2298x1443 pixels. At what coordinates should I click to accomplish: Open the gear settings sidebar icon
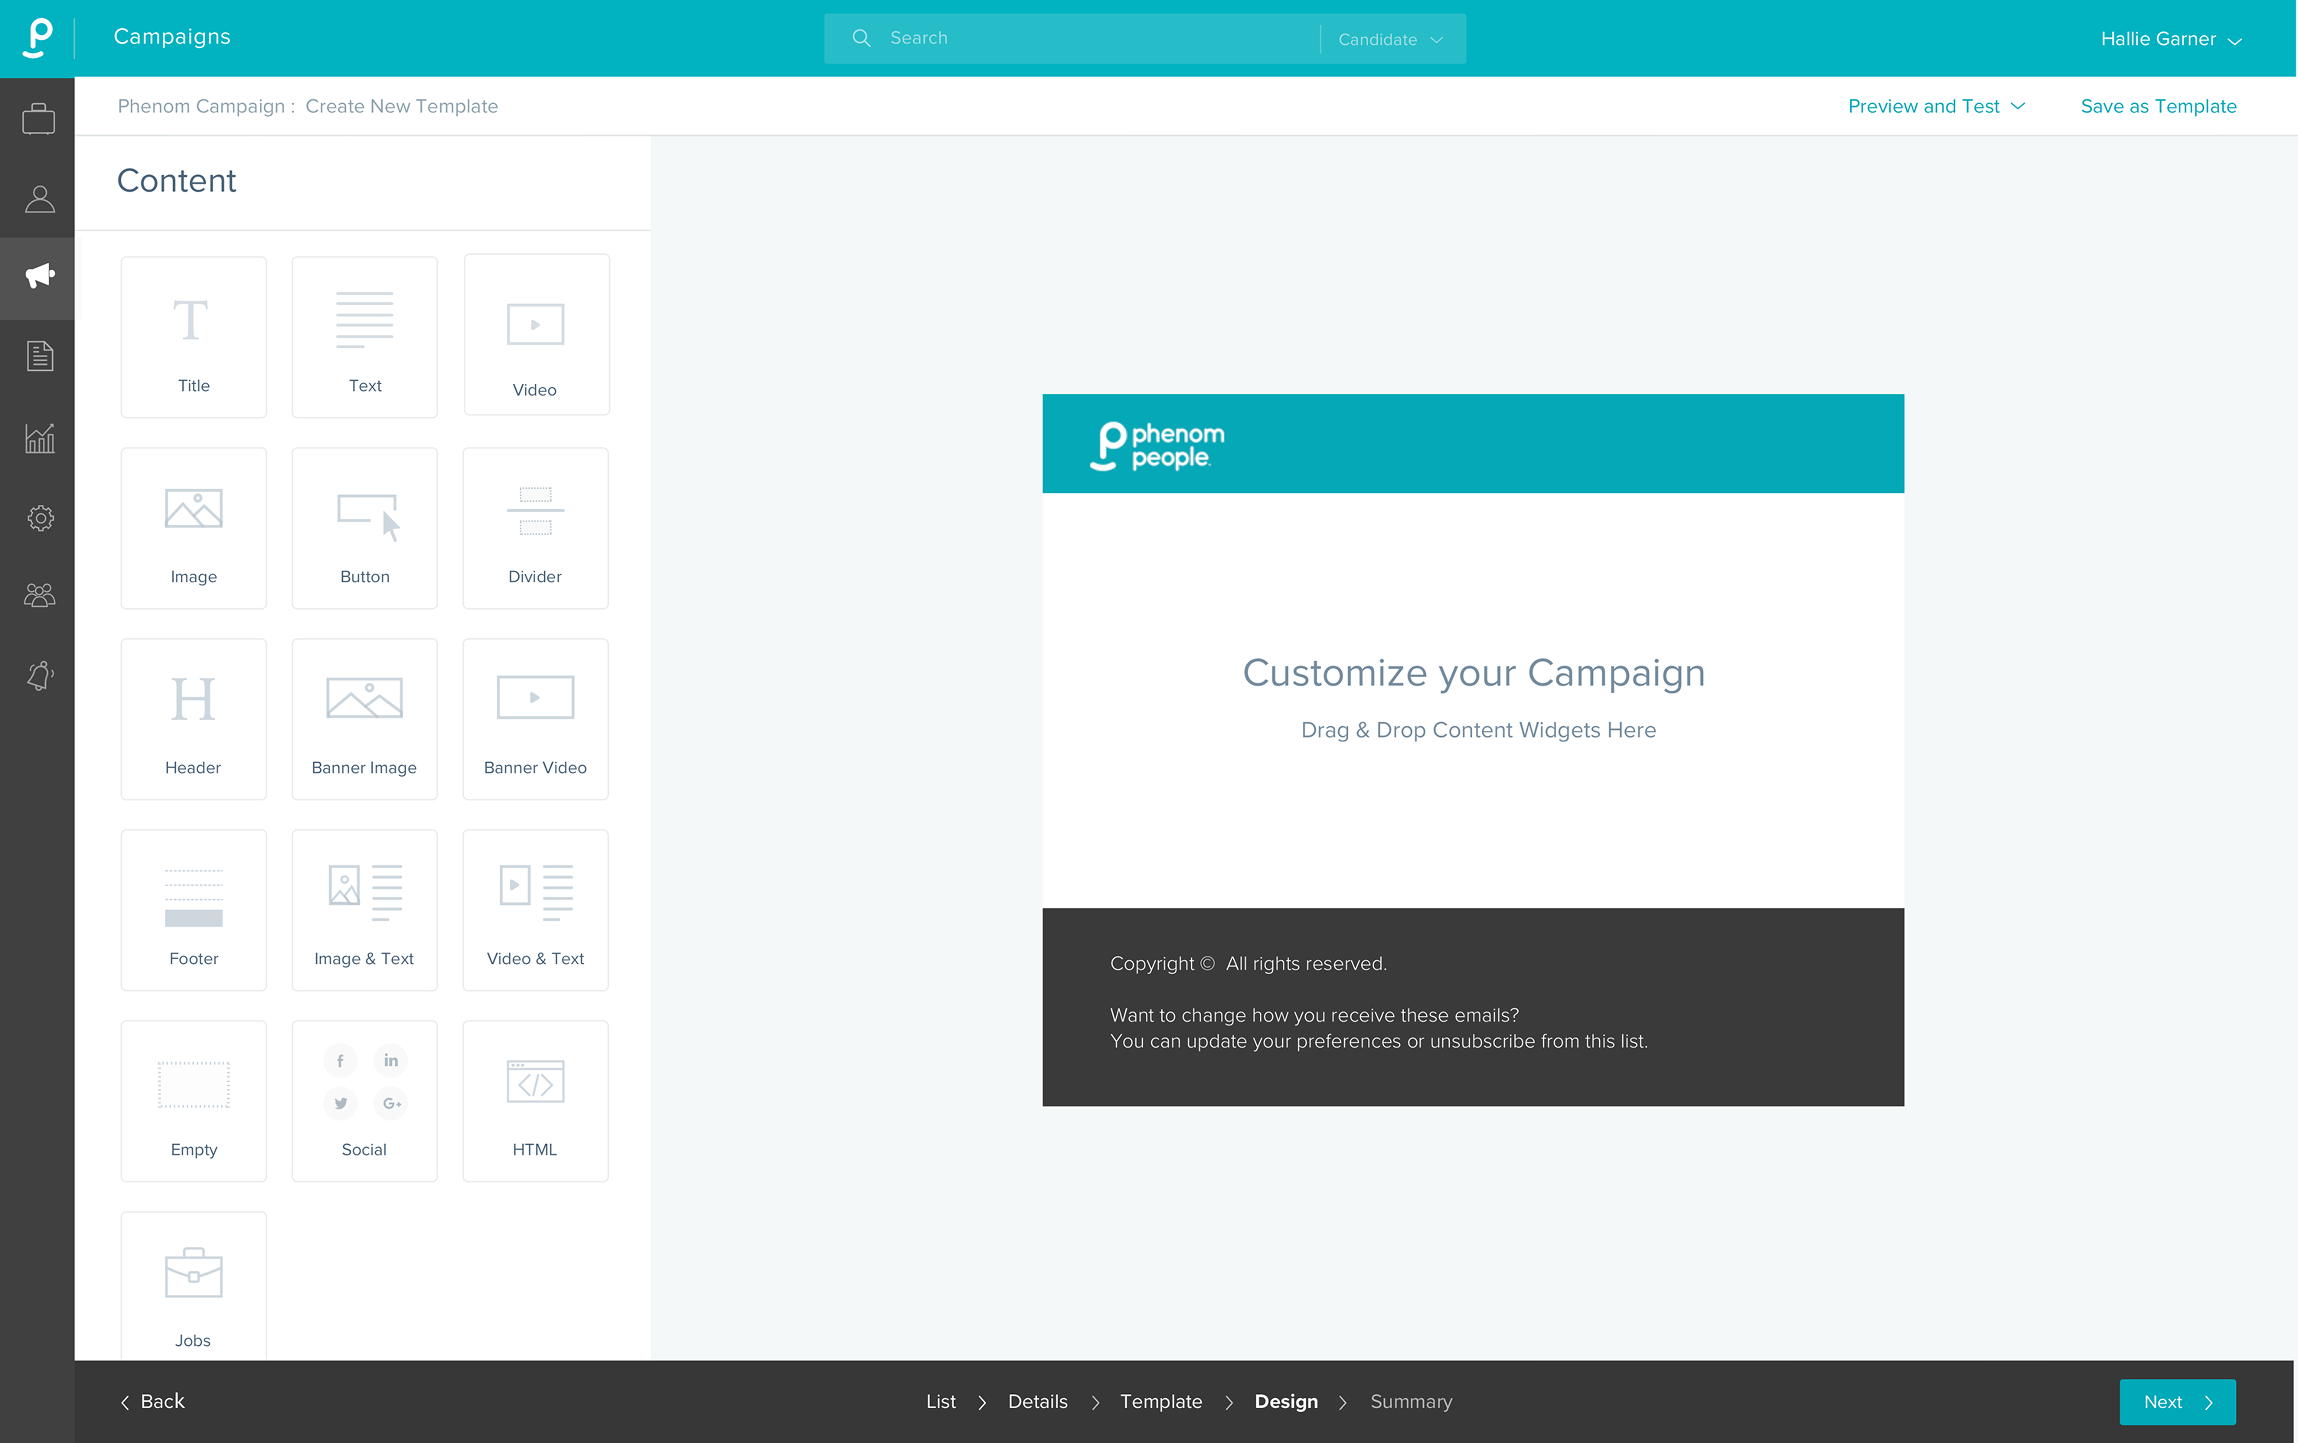tap(38, 518)
